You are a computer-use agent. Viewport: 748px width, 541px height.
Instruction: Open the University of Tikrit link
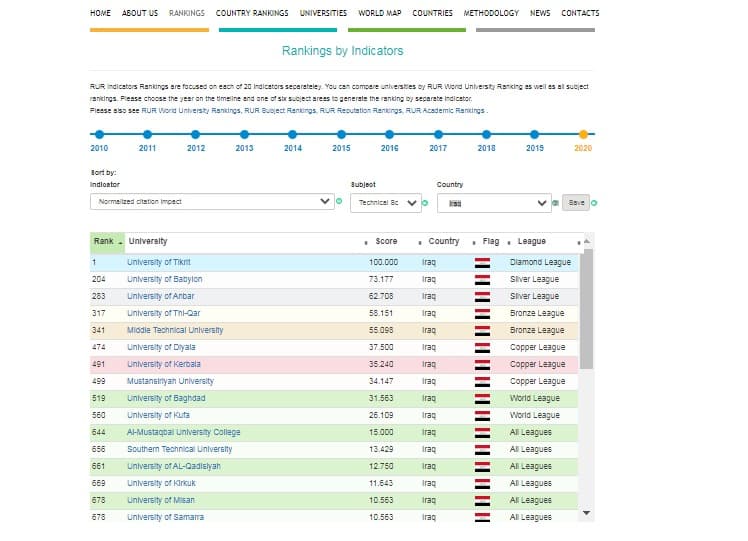[159, 262]
